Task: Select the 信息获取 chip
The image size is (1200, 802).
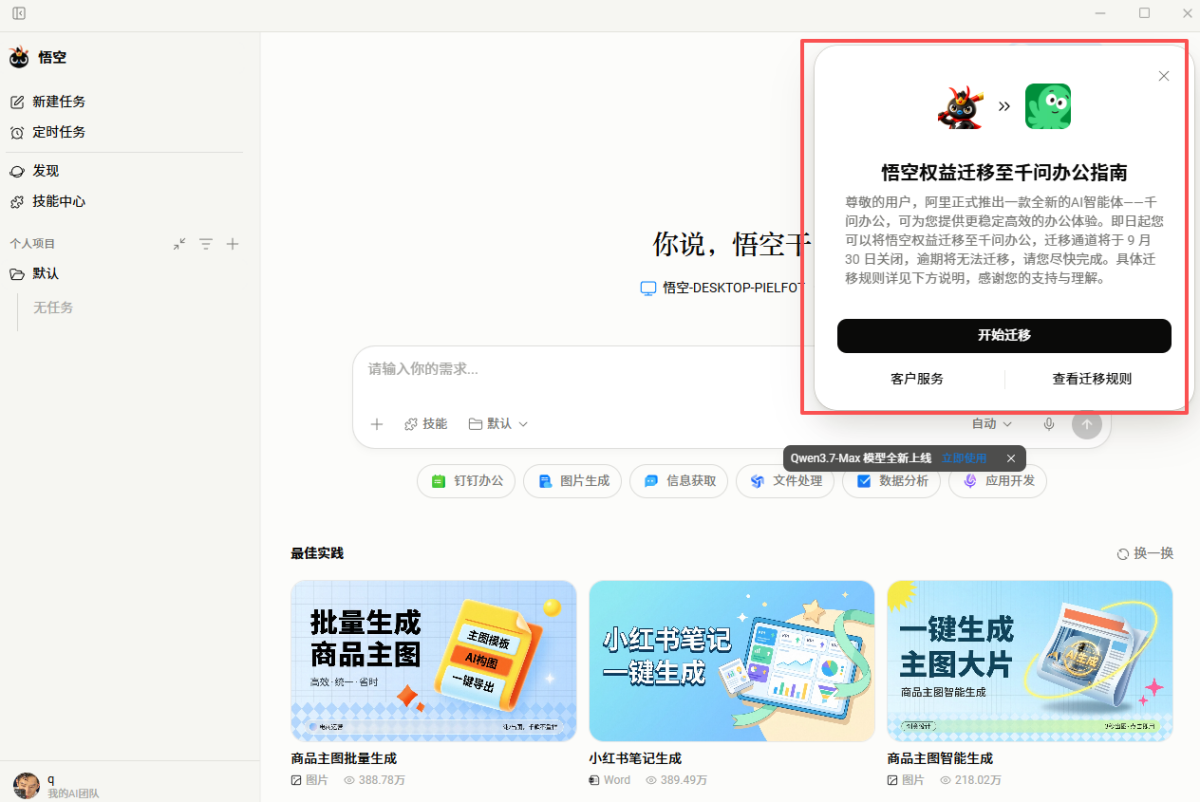Action: [679, 481]
